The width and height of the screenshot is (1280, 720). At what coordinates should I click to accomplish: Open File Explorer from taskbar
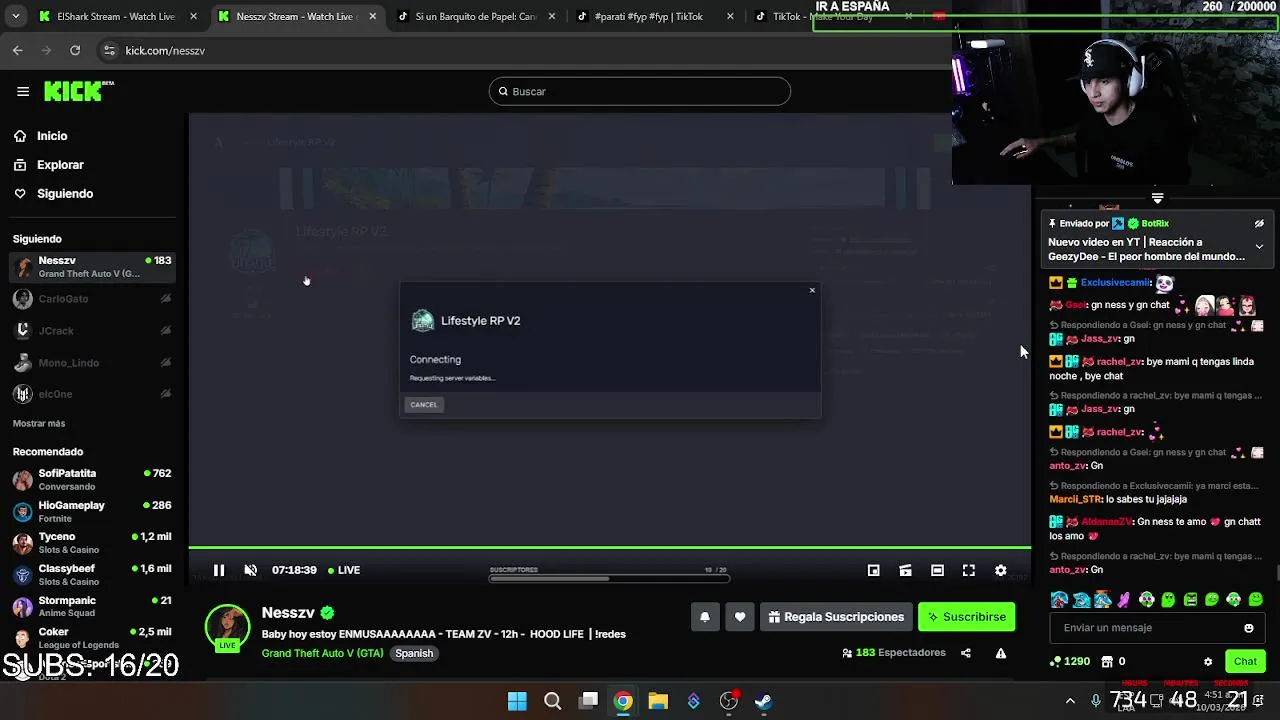click(658, 701)
